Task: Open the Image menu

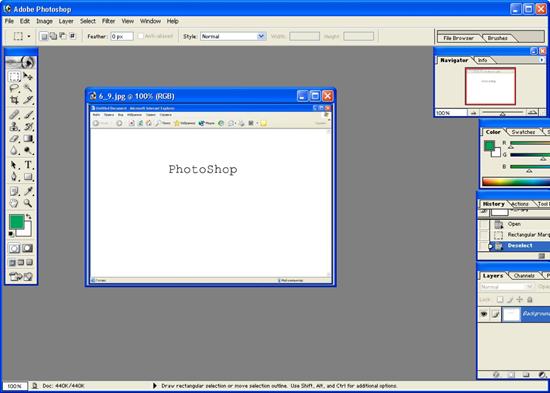Action: (44, 21)
